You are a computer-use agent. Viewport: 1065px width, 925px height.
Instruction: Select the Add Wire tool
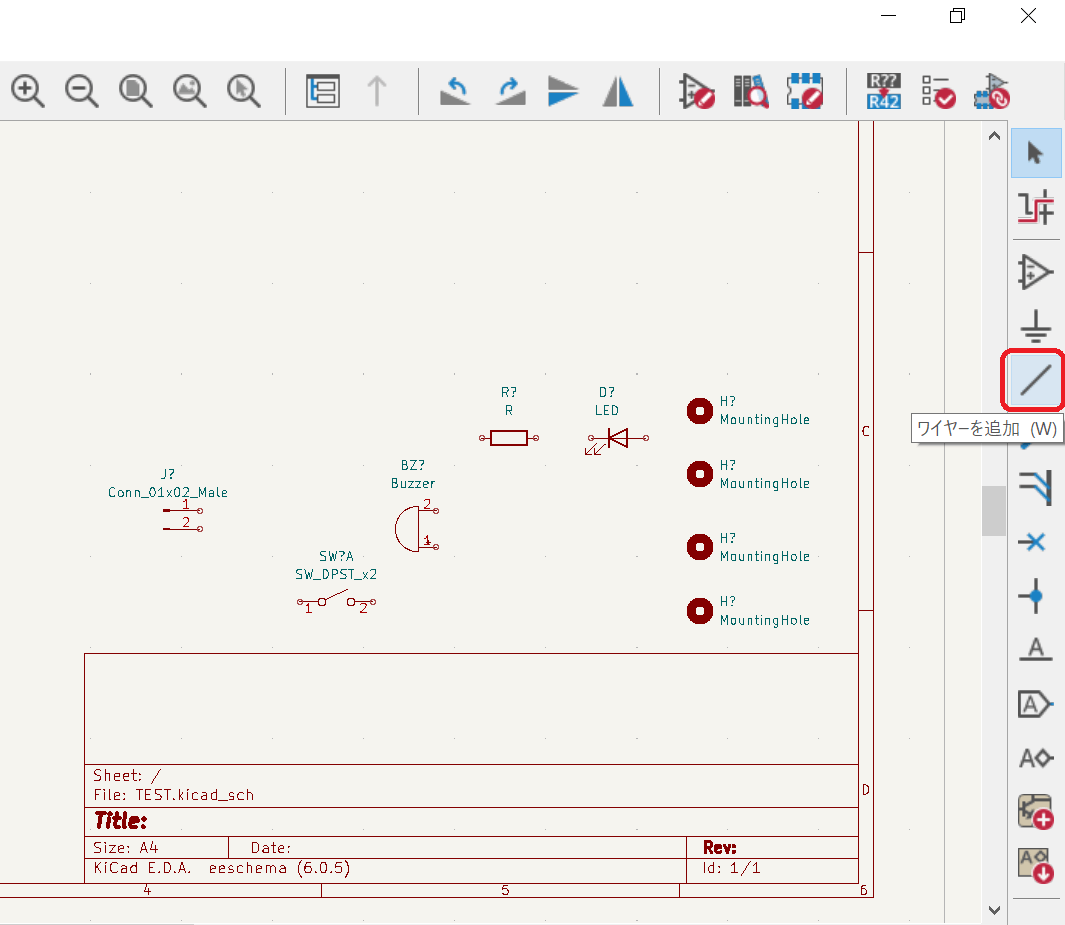click(1035, 380)
